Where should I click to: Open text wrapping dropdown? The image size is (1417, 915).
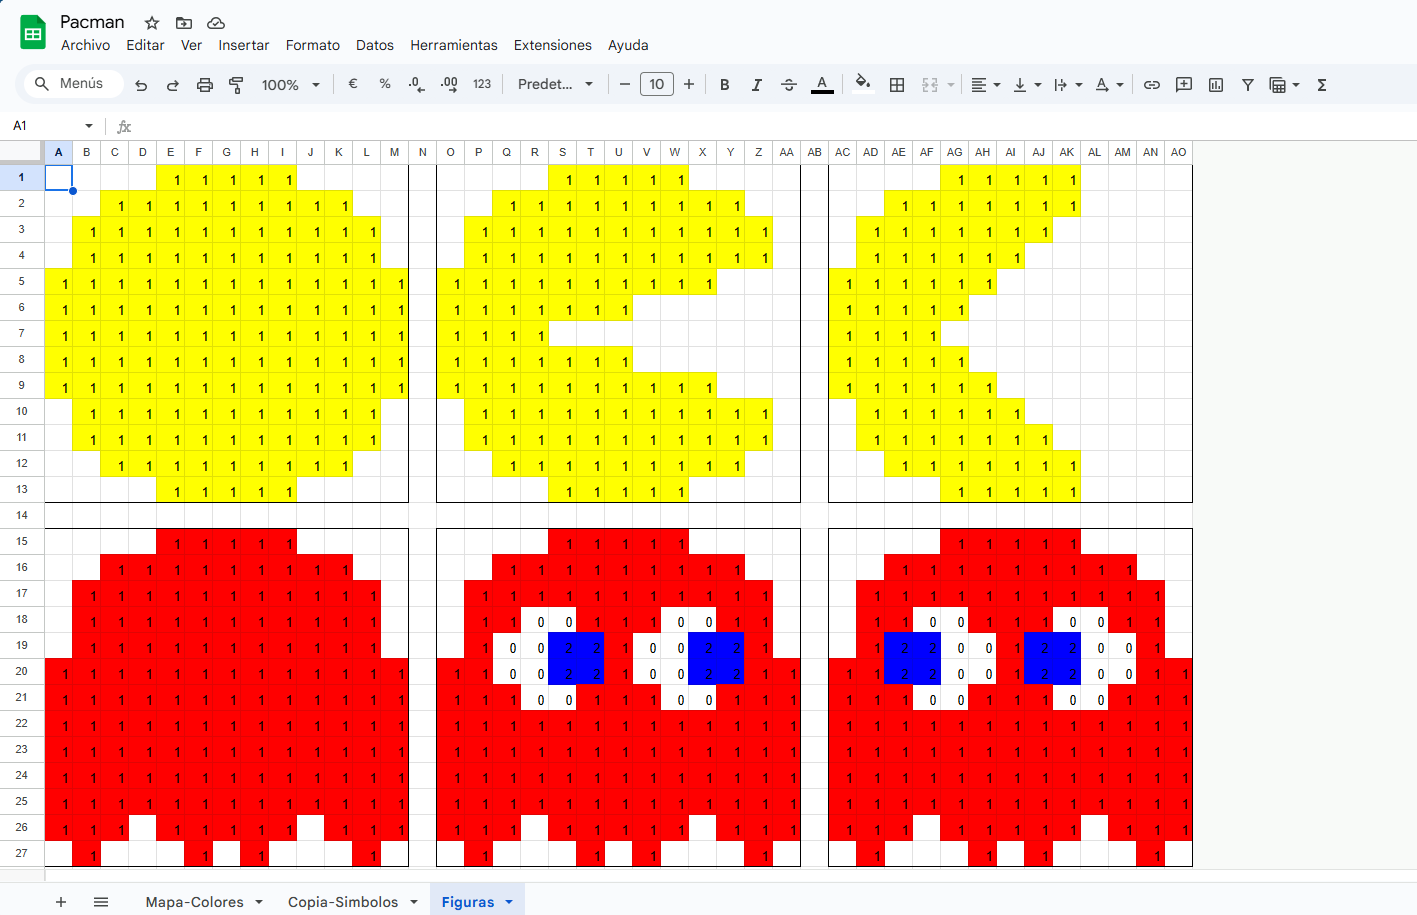pos(1068,85)
